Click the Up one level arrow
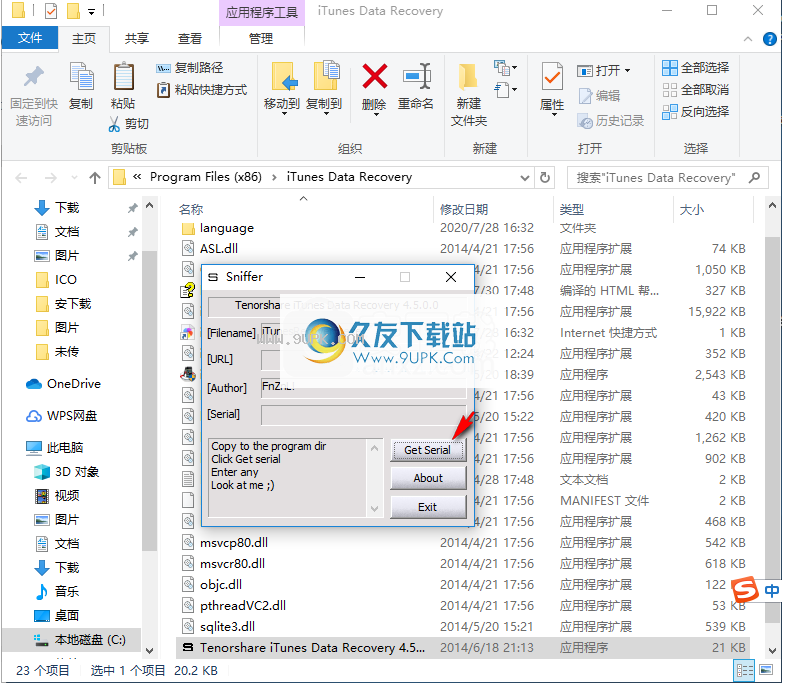Image resolution: width=786 pixels, height=683 pixels. pos(95,178)
